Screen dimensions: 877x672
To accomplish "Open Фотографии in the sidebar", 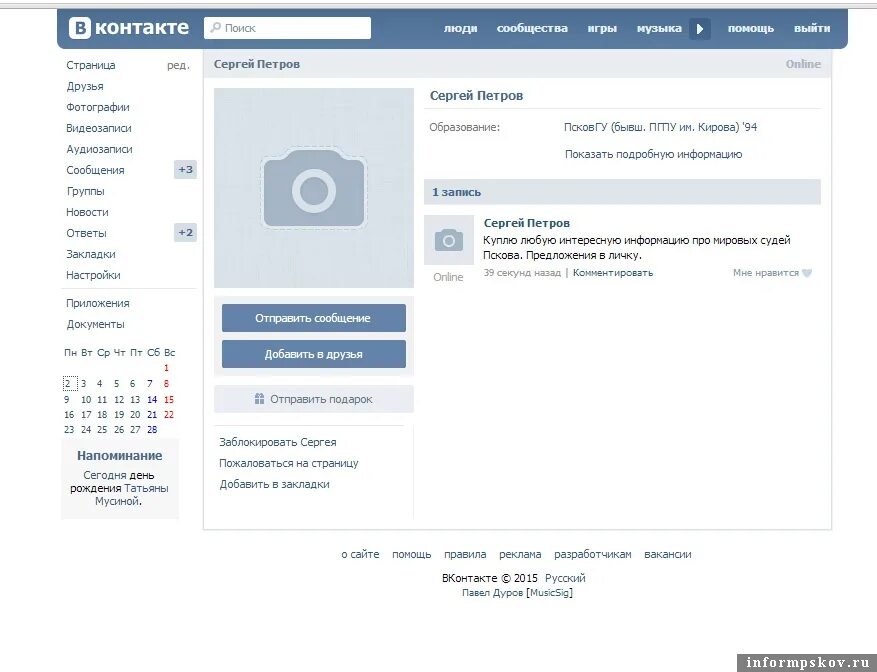I will [x=97, y=107].
